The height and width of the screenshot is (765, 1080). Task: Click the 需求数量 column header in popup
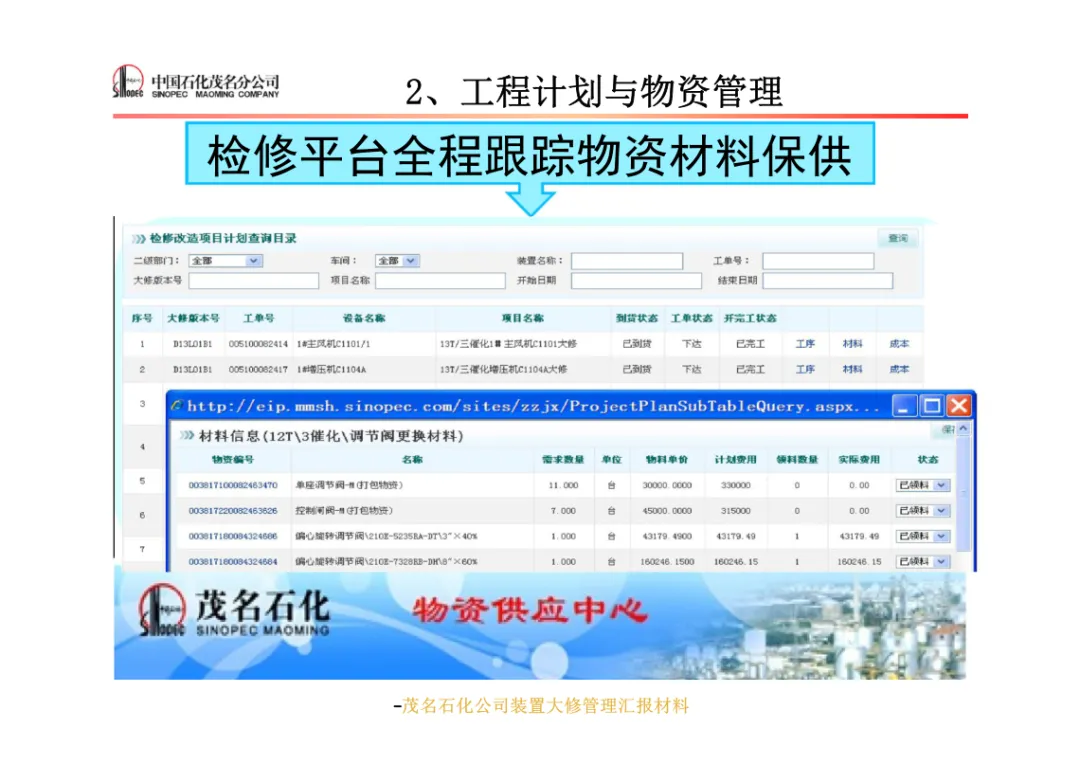pos(563,460)
